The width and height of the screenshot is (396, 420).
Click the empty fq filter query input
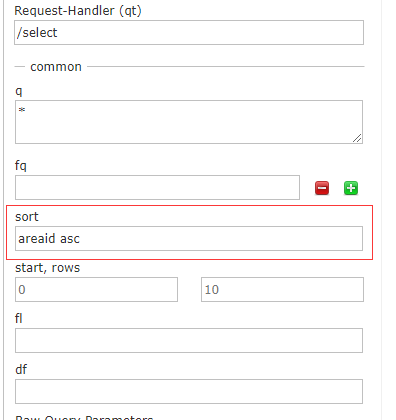(x=157, y=187)
